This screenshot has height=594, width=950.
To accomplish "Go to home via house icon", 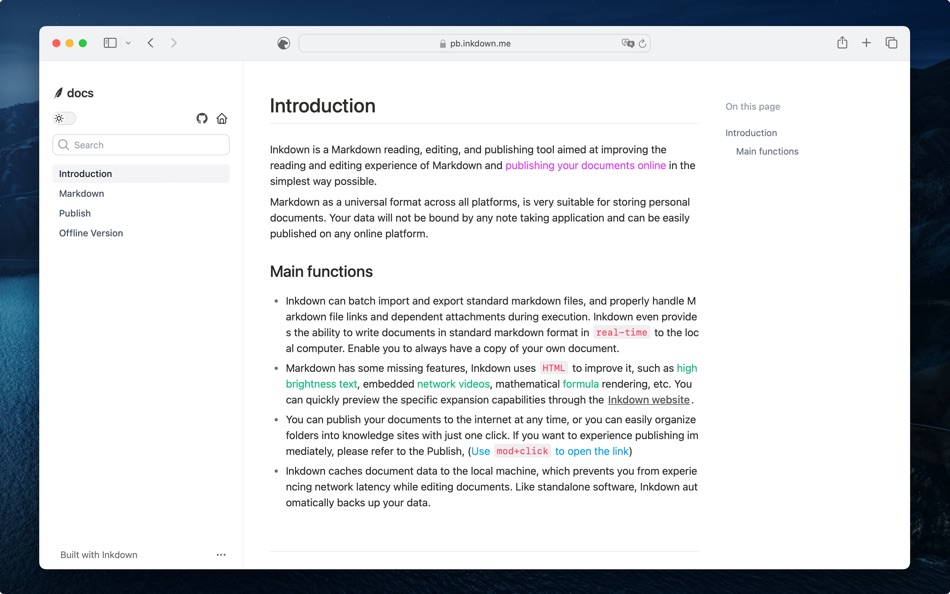I will click(222, 118).
